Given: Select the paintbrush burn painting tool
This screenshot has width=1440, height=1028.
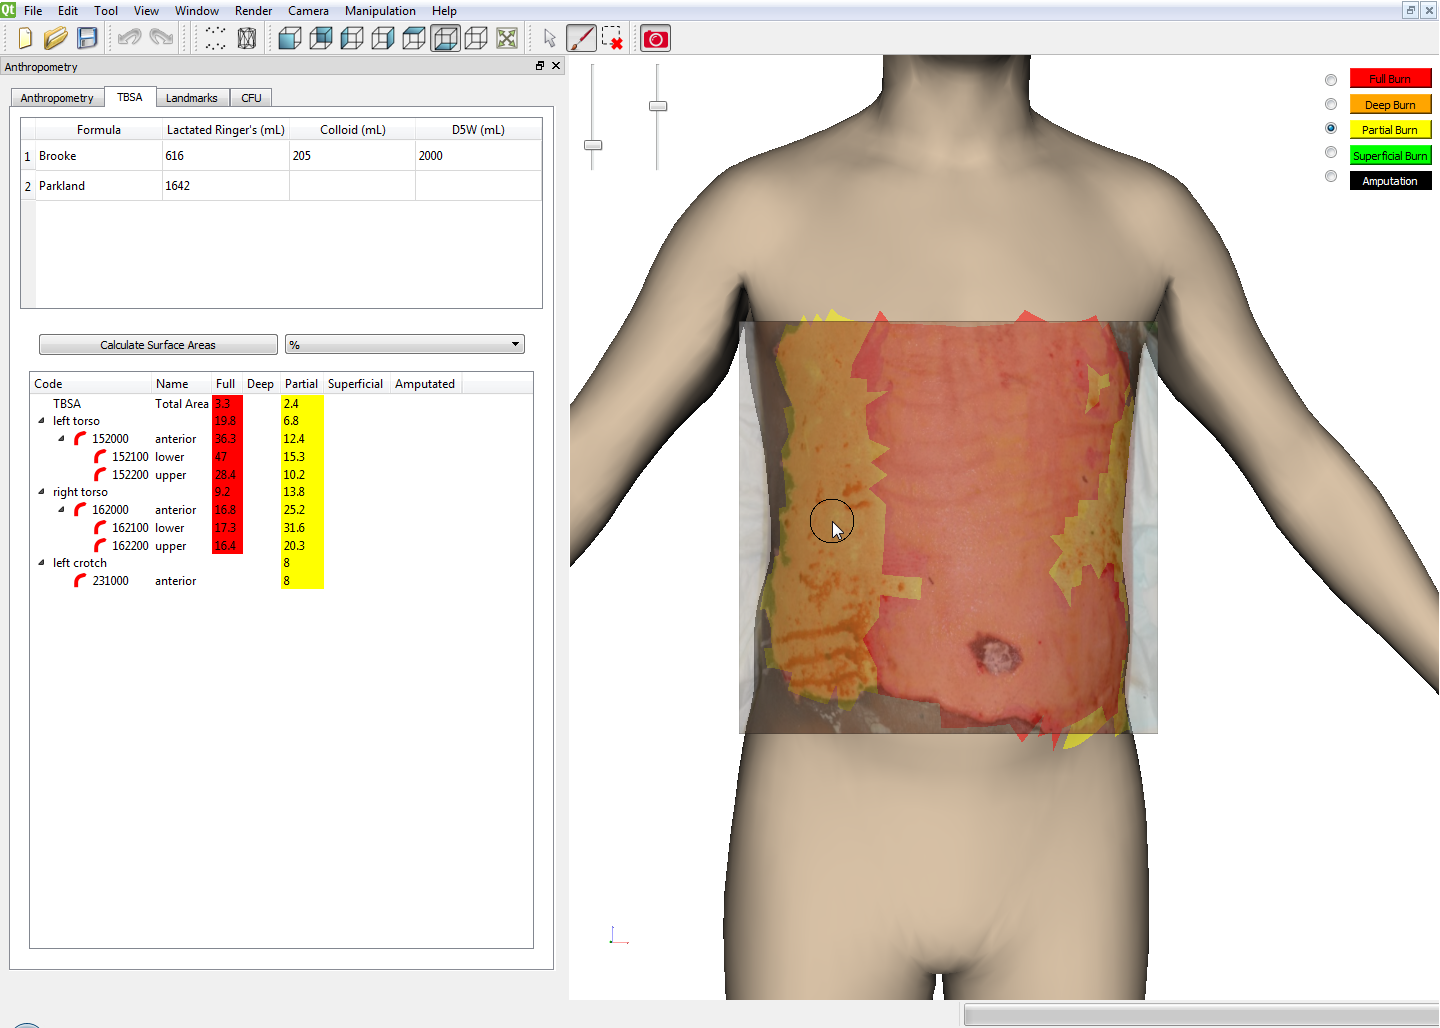Looking at the screenshot, I should 581,38.
